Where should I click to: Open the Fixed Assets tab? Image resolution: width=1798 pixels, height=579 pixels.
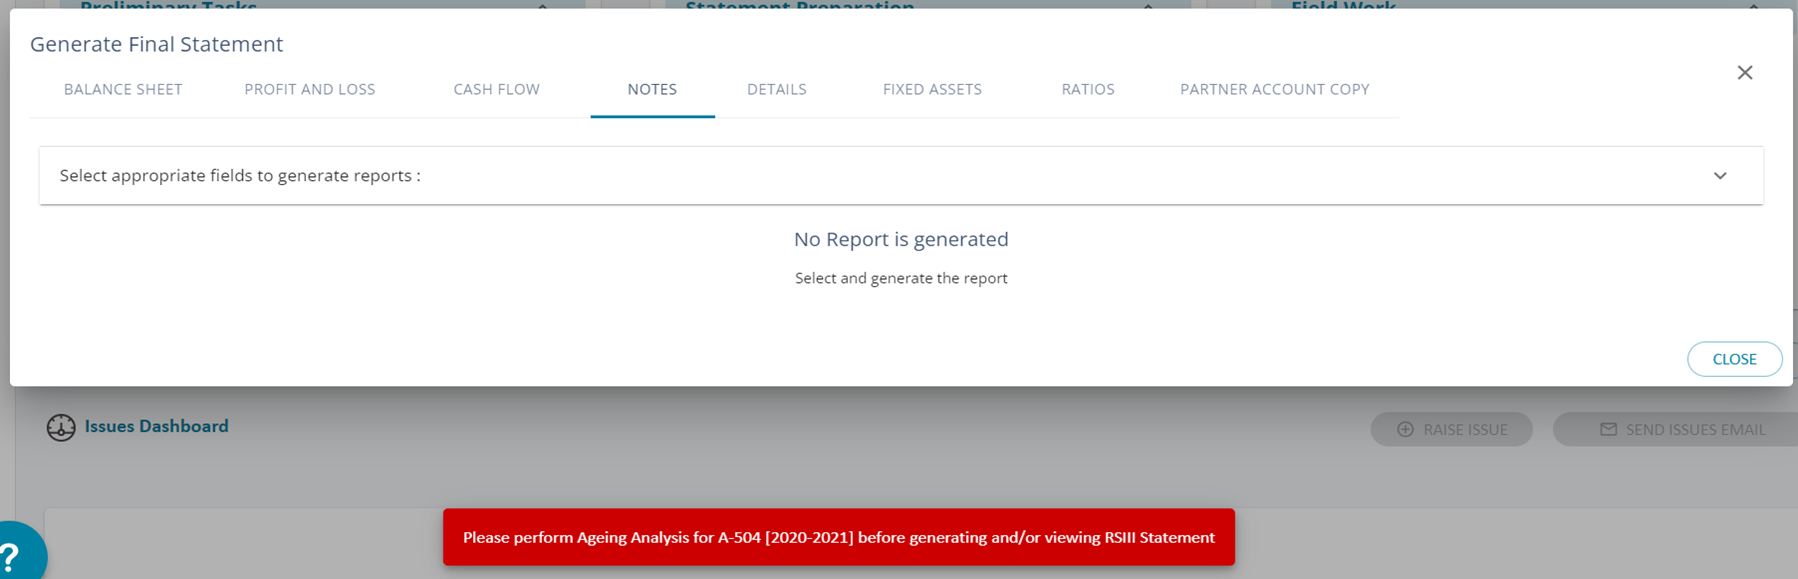932,89
